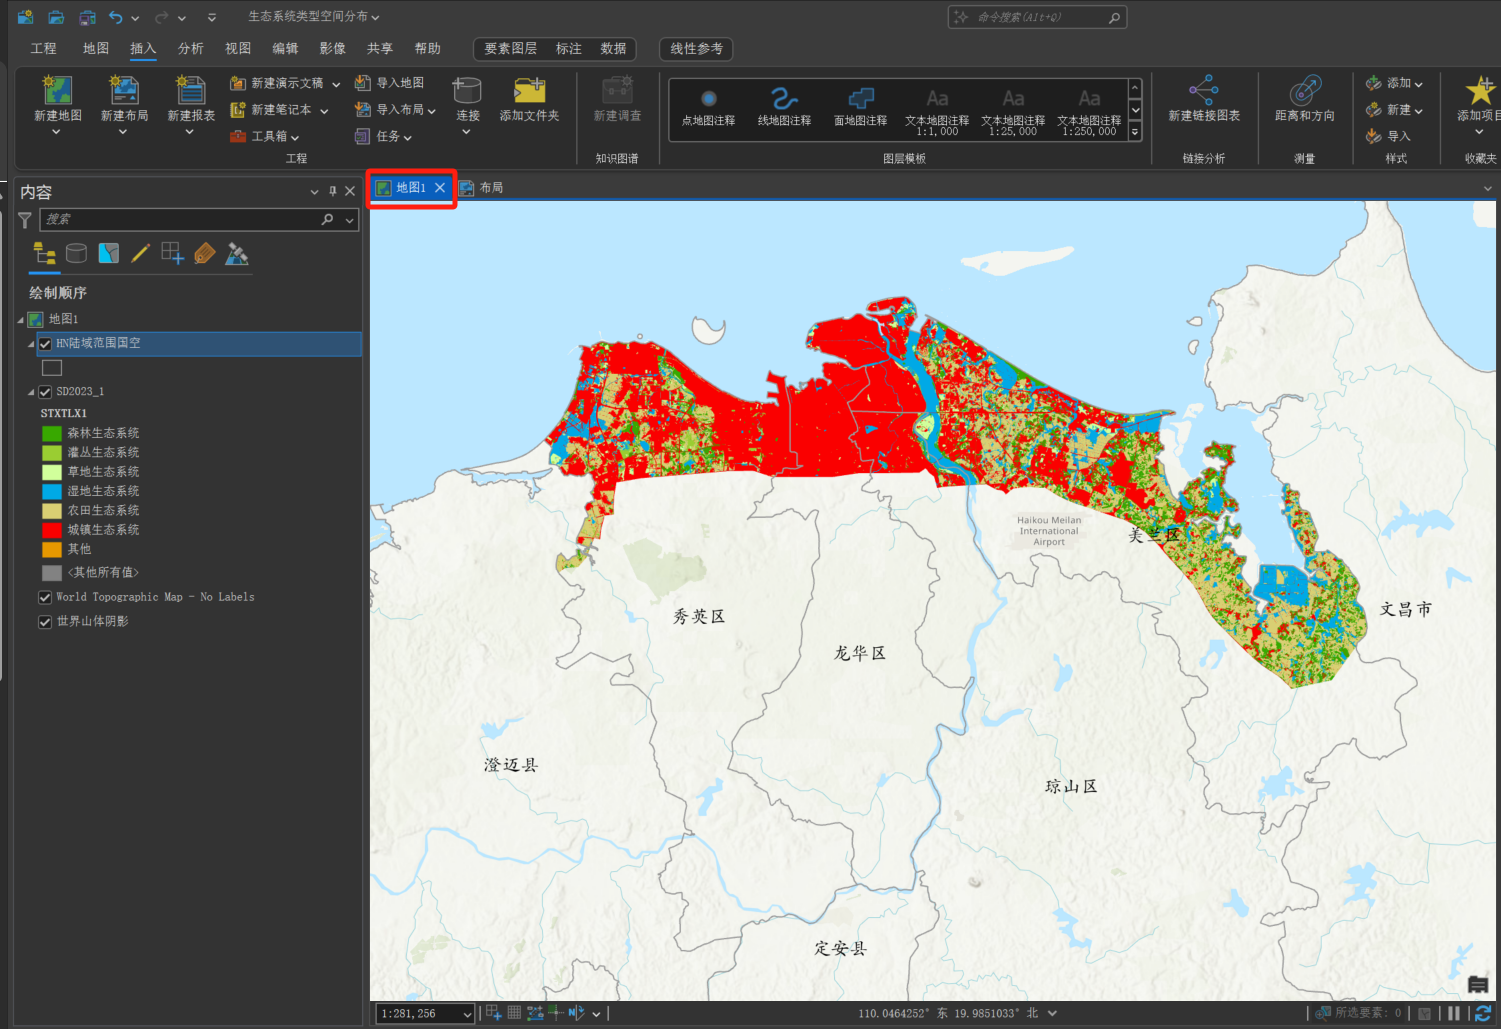Toggle visibility of SD2023_1 layer
The image size is (1501, 1029).
pos(45,392)
